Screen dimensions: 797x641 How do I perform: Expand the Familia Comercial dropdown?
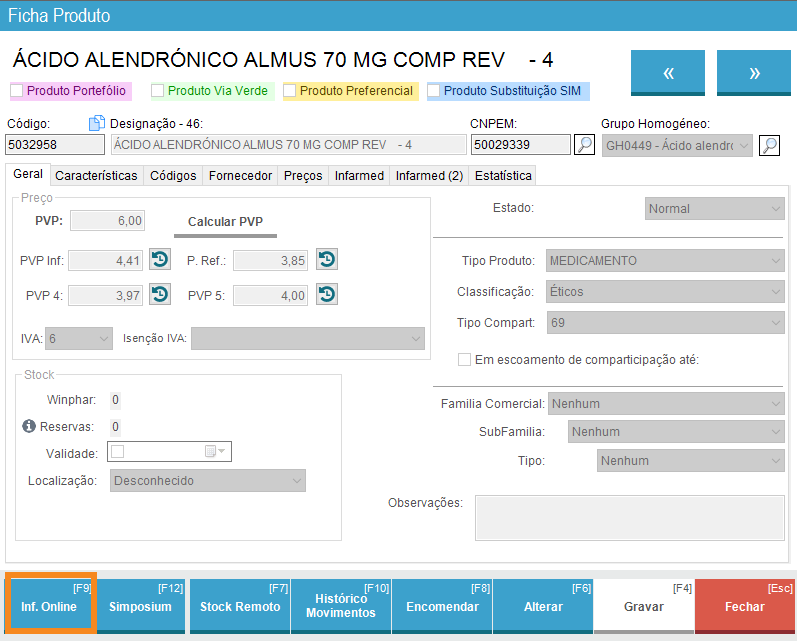(x=665, y=404)
